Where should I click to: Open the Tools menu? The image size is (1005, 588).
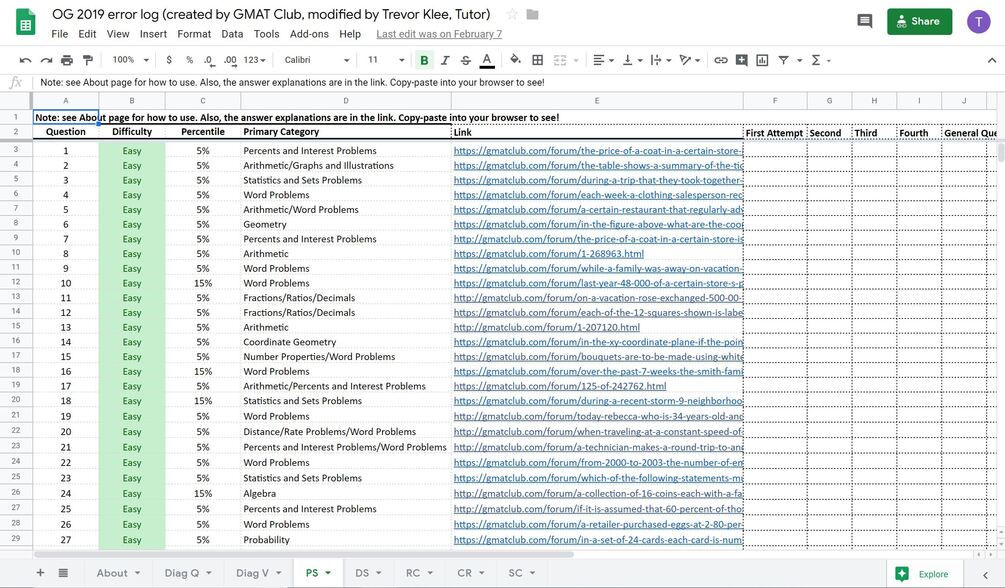pyautogui.click(x=267, y=34)
